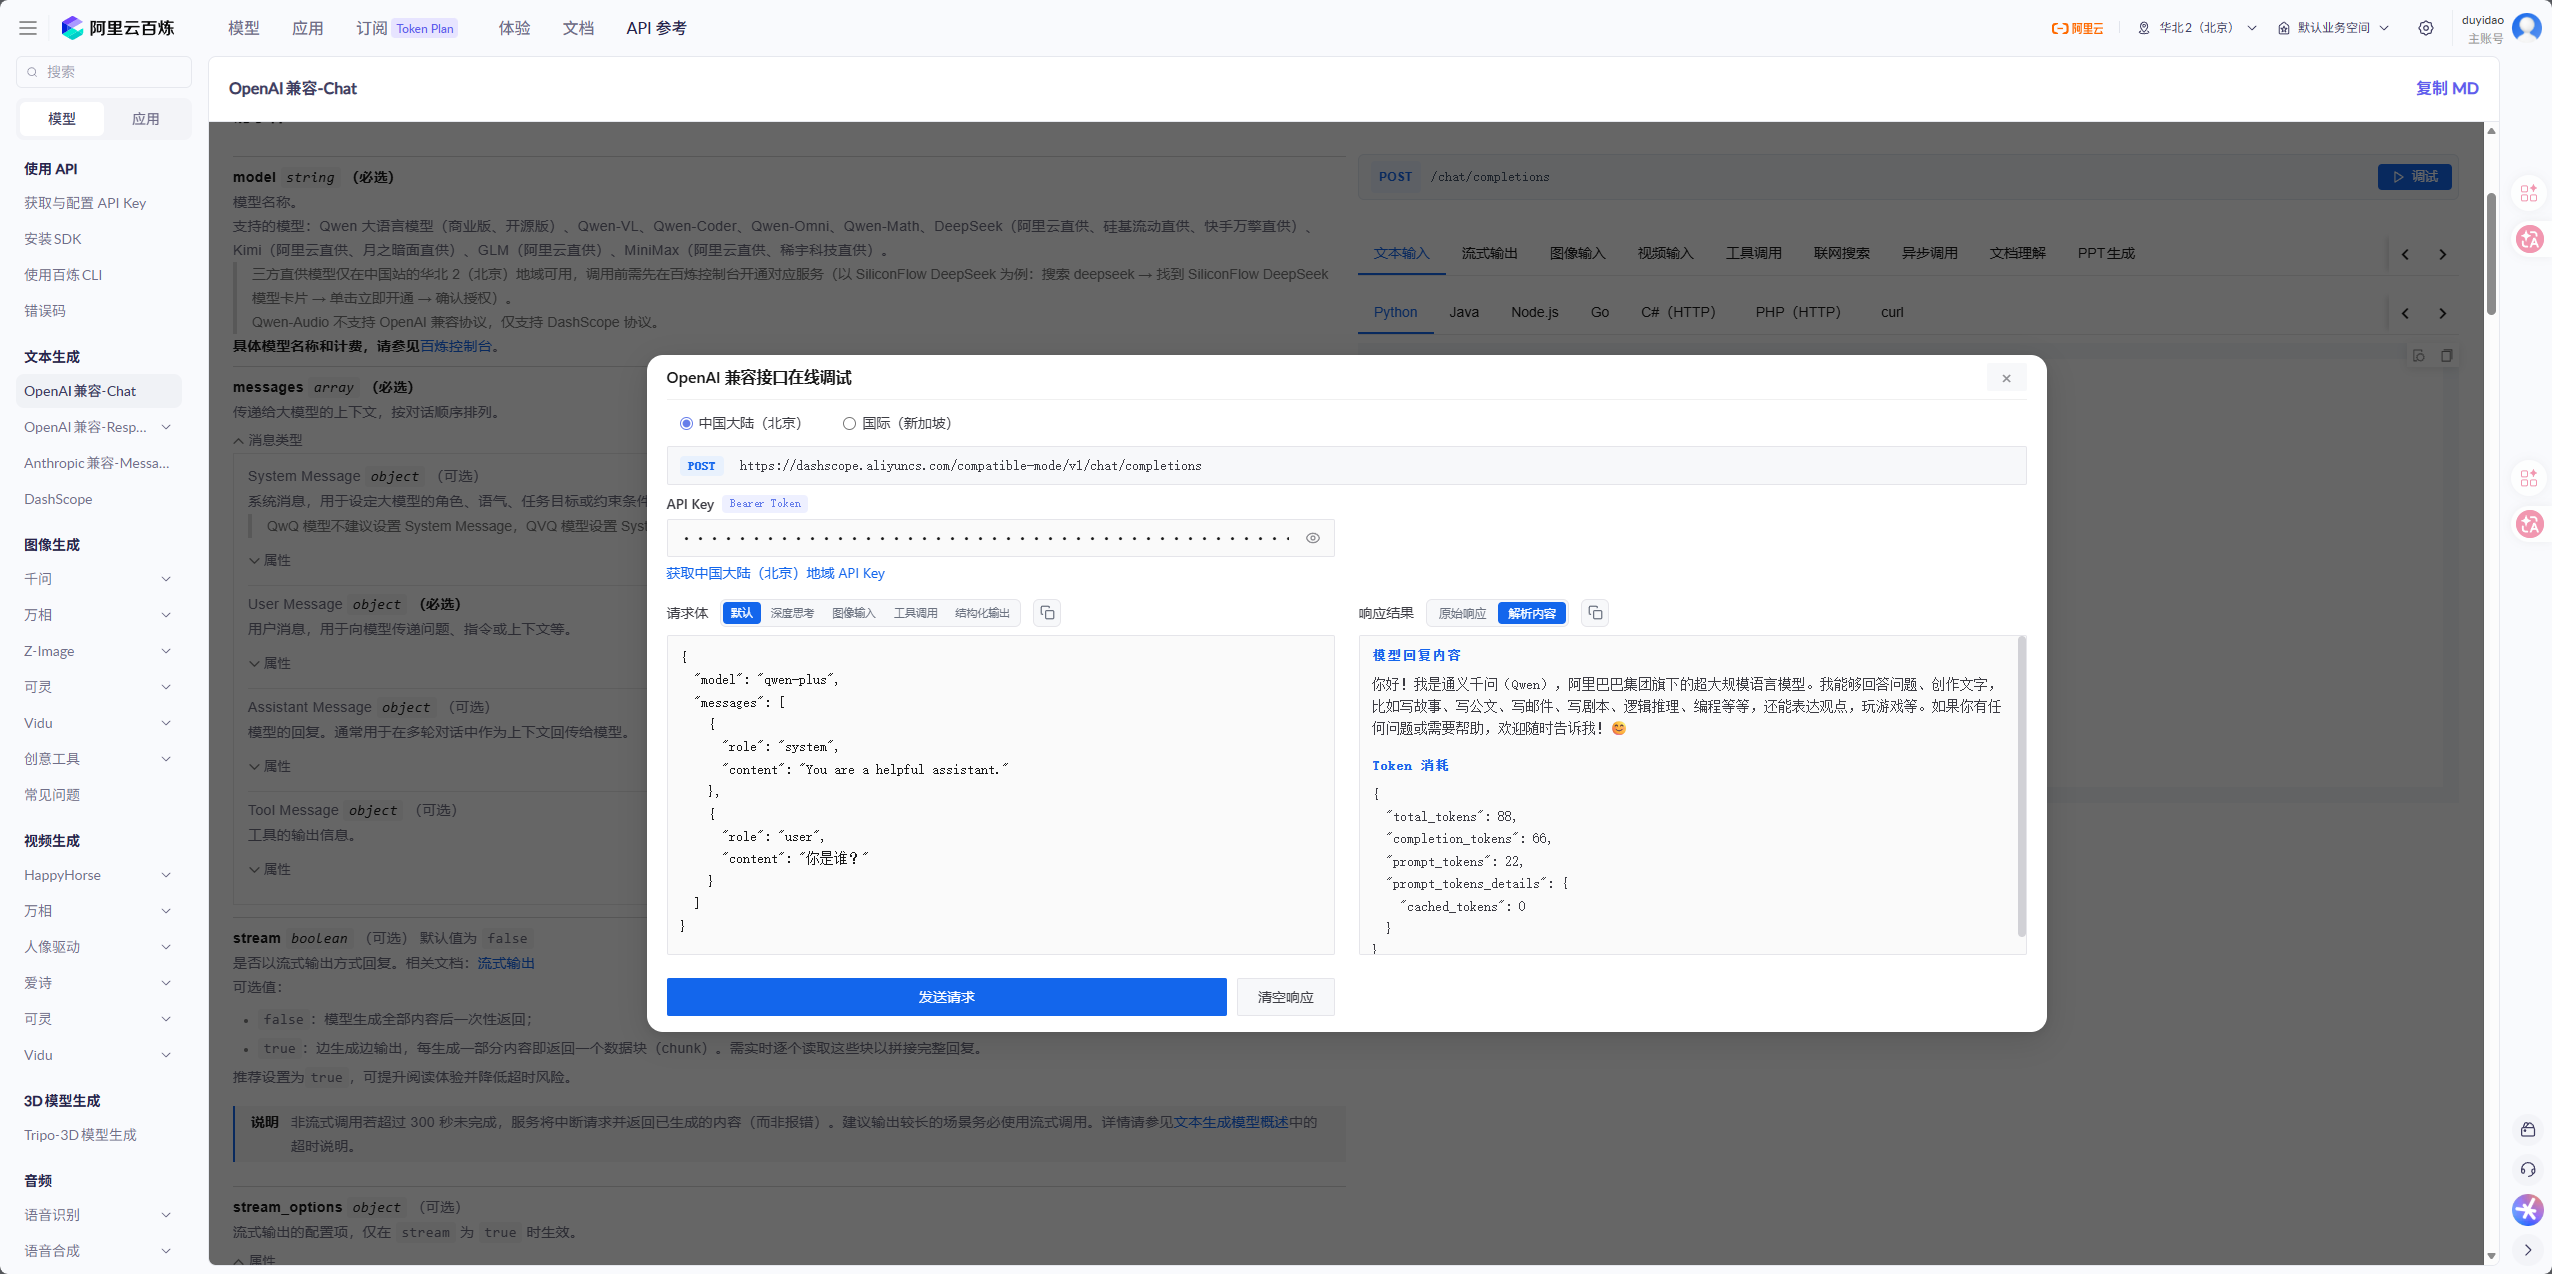Open 应用 in the top navigation bar
2552x1274 pixels.
[308, 28]
